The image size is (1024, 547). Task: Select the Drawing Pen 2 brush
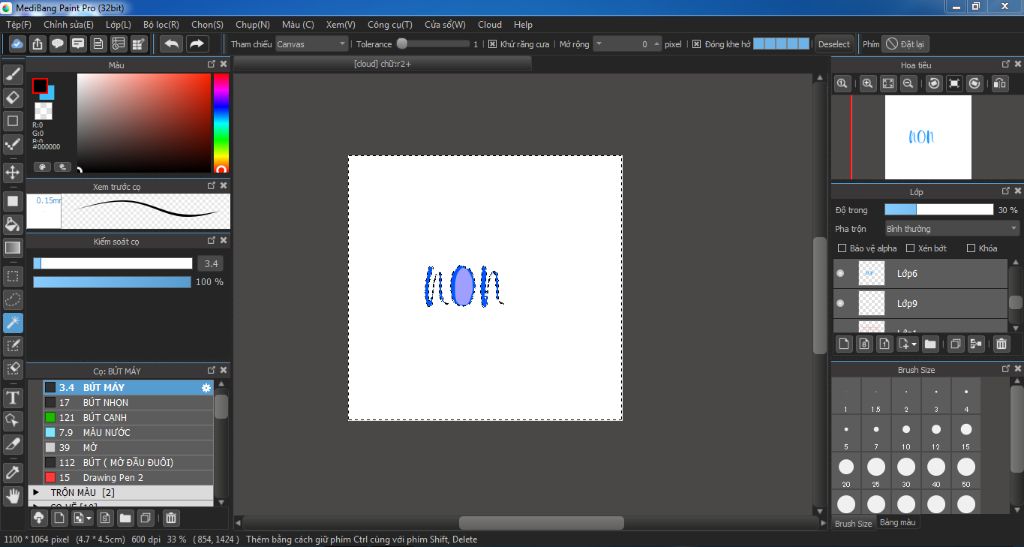coord(128,477)
